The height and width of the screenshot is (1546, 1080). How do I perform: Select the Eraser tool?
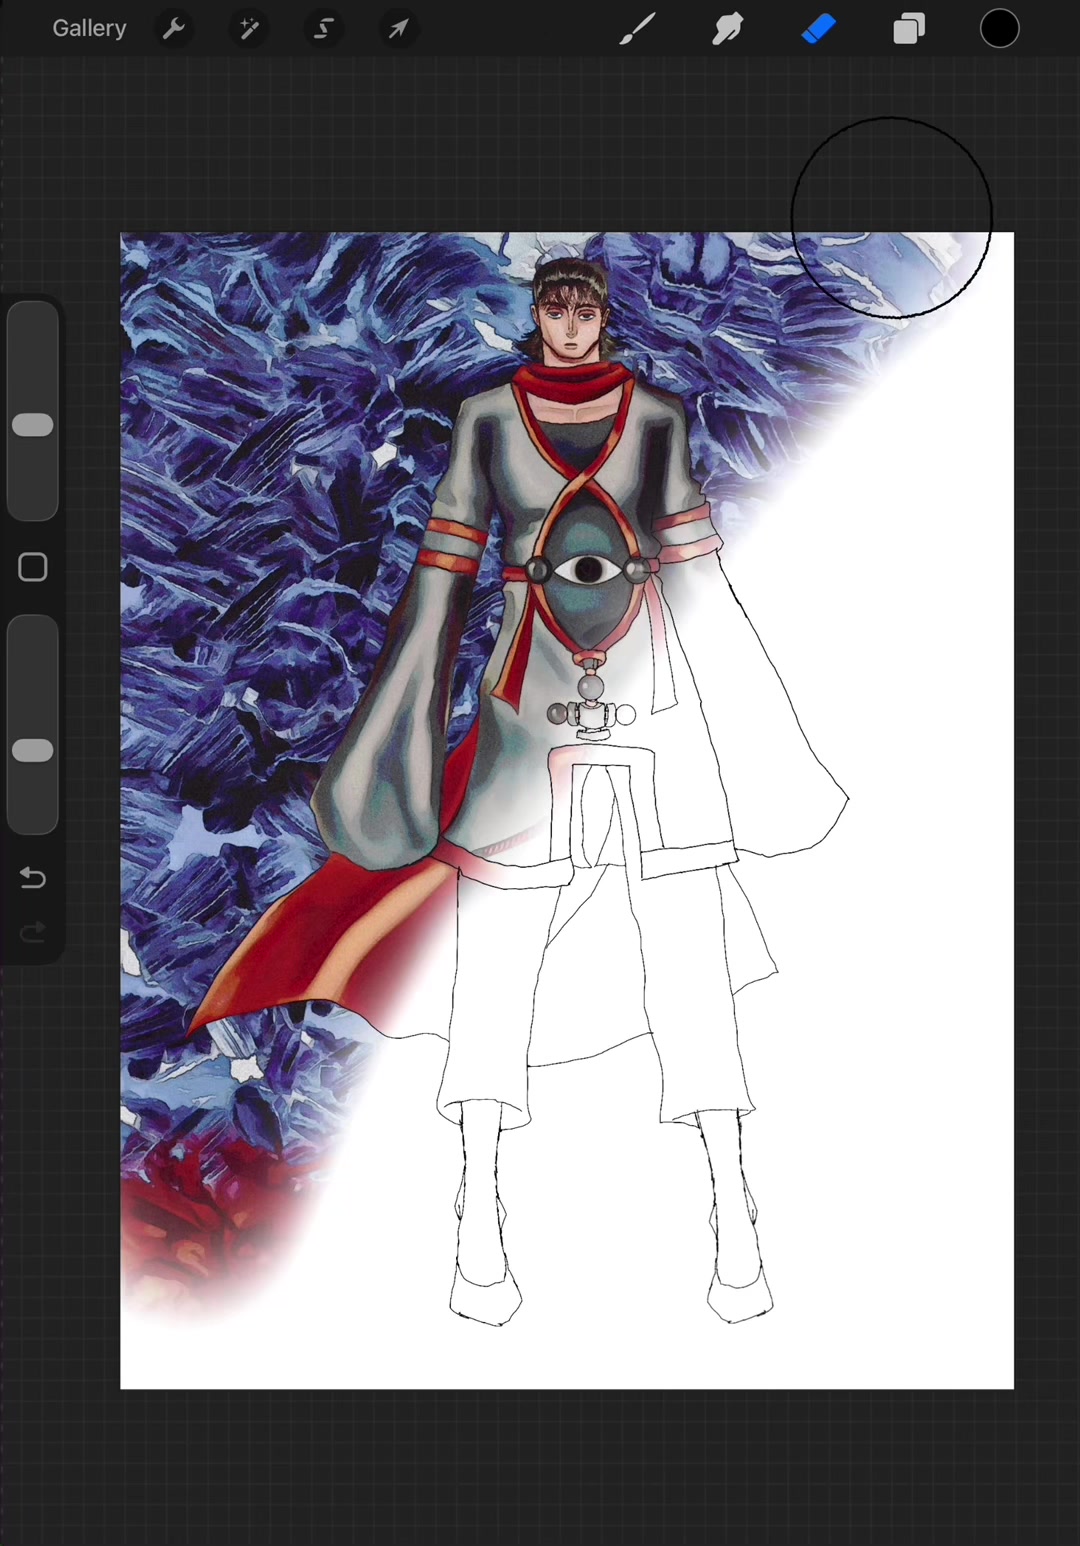click(x=818, y=29)
